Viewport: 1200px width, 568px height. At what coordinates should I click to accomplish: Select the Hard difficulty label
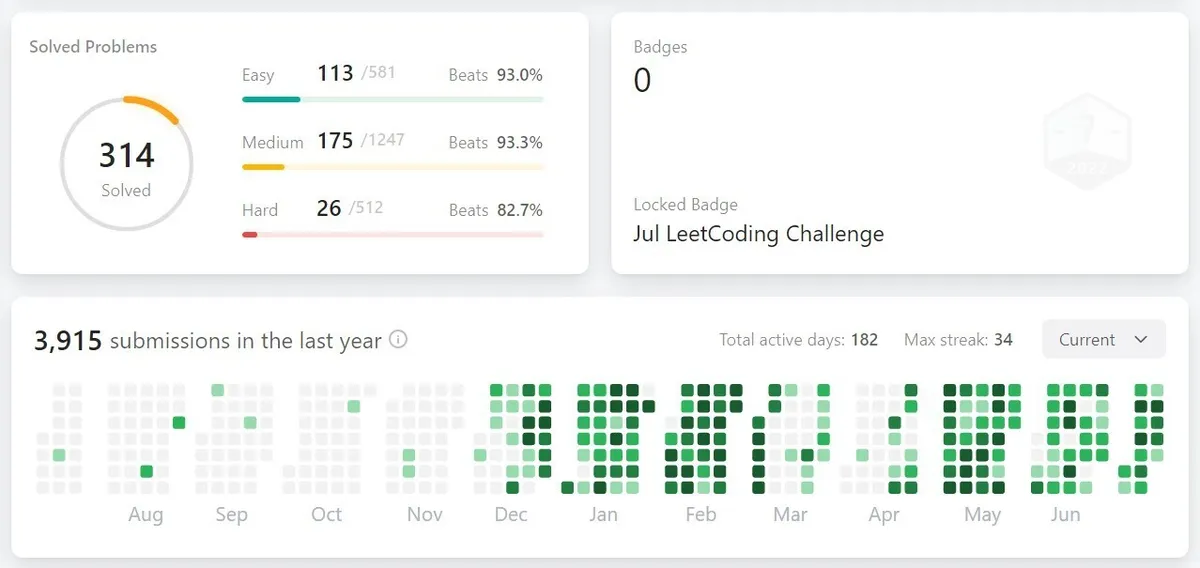tap(260, 210)
